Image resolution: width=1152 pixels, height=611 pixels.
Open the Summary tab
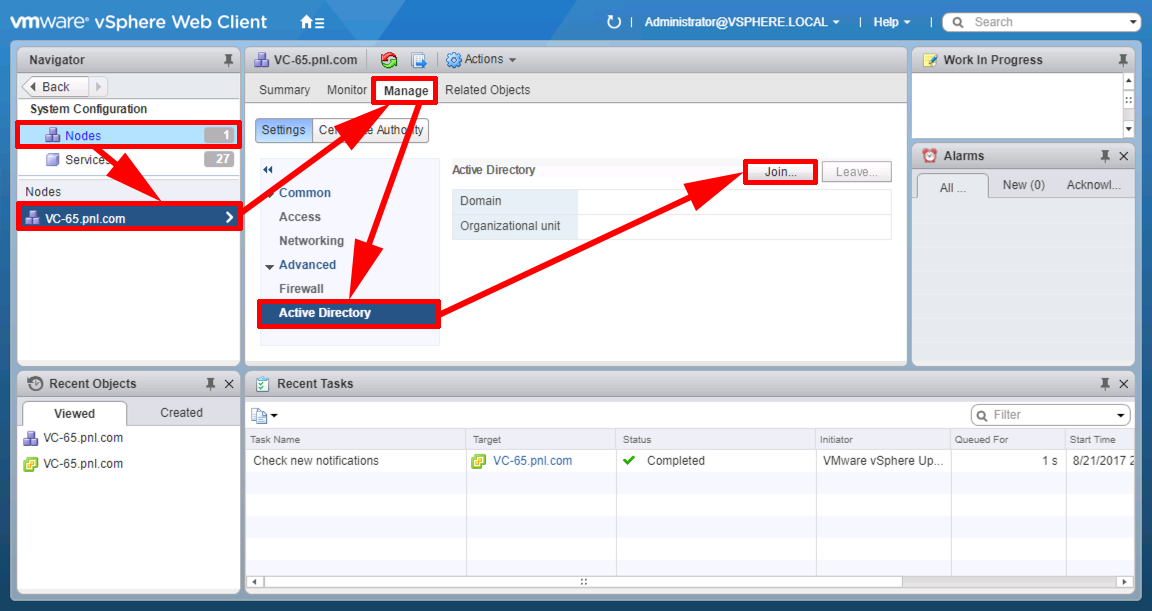pyautogui.click(x=284, y=90)
